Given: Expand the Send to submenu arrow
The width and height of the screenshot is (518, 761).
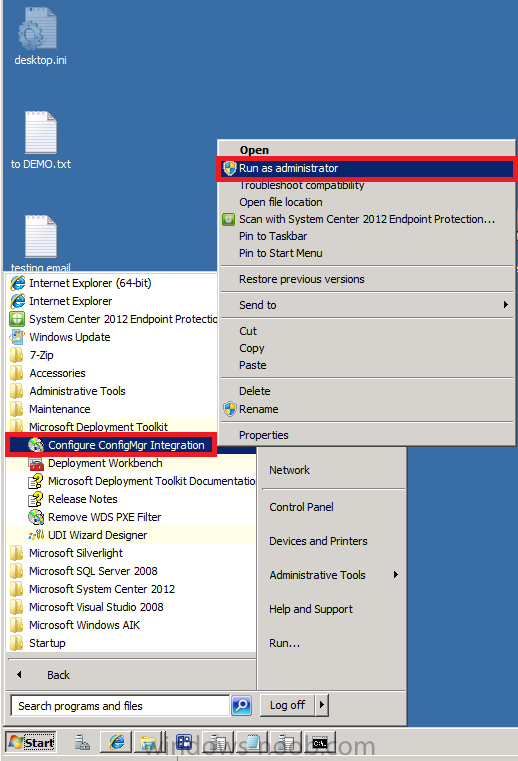Looking at the screenshot, I should click(x=505, y=305).
